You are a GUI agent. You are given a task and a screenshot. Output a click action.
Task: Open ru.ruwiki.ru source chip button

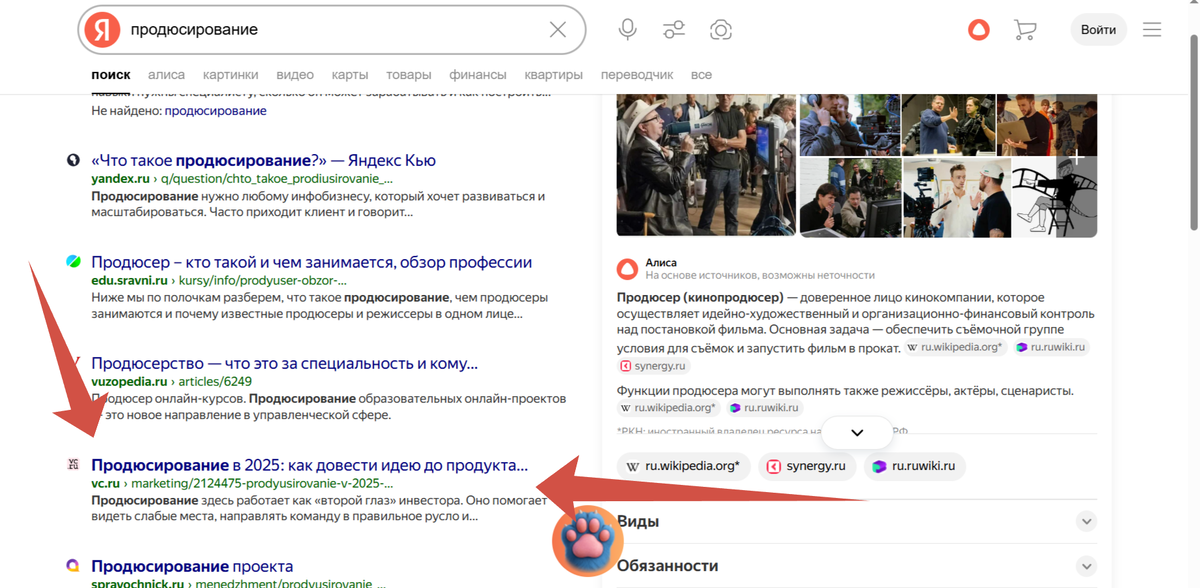click(x=914, y=466)
